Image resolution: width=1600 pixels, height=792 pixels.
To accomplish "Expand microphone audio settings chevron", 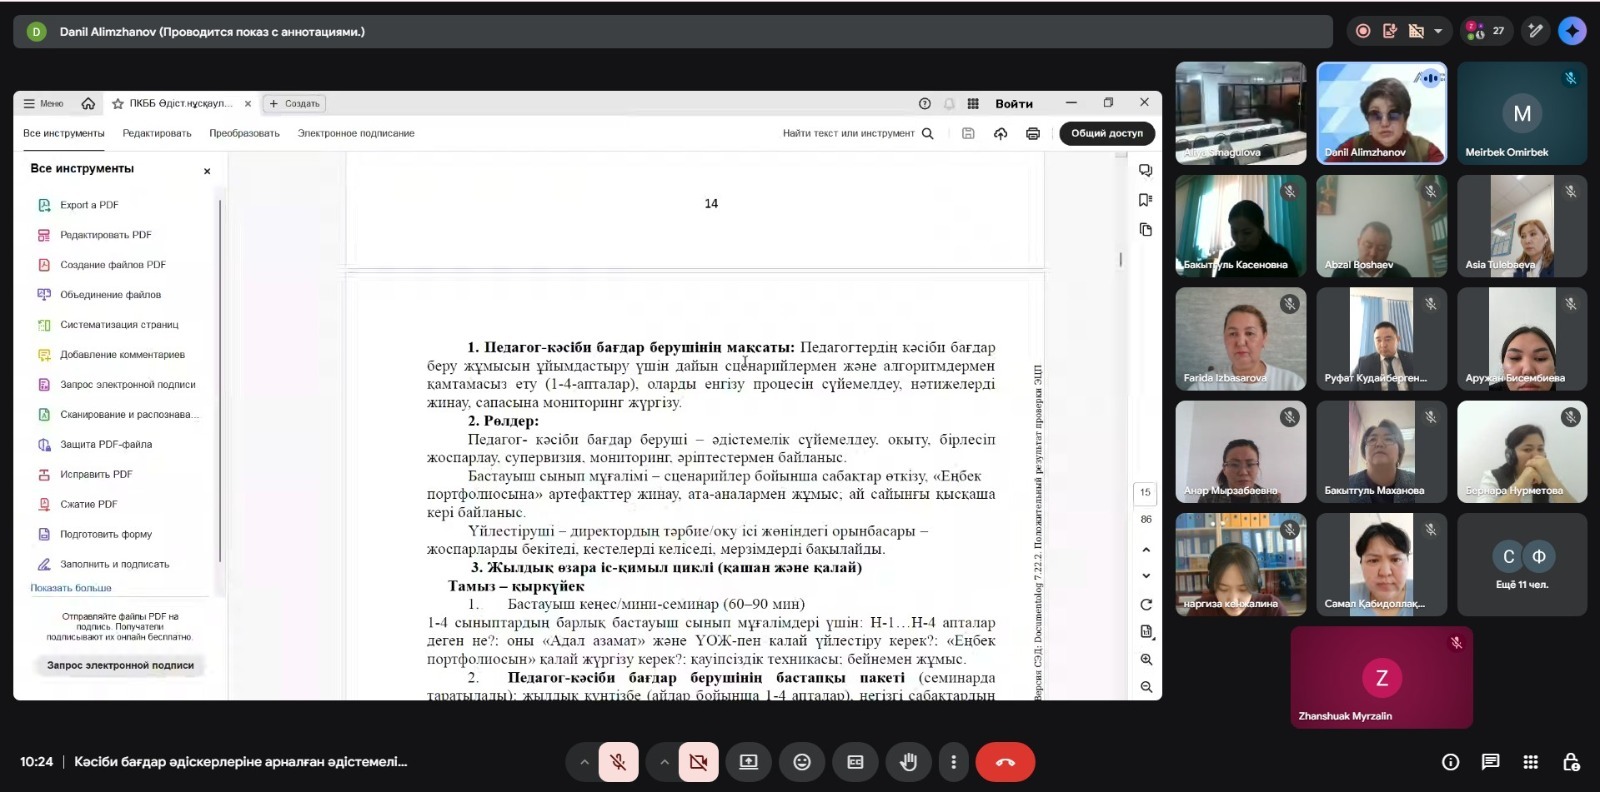I will point(584,762).
